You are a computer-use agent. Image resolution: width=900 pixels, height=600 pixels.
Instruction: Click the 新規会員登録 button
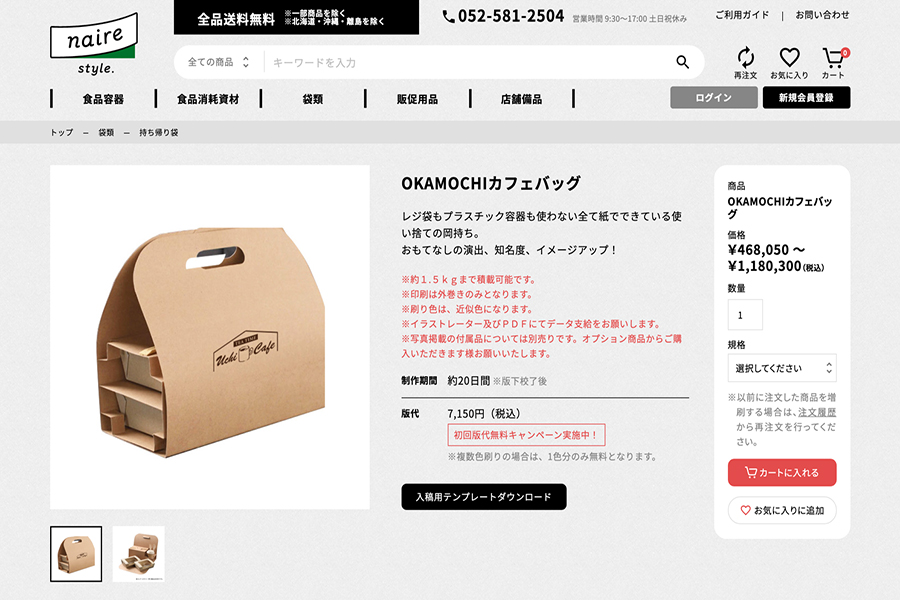[806, 98]
